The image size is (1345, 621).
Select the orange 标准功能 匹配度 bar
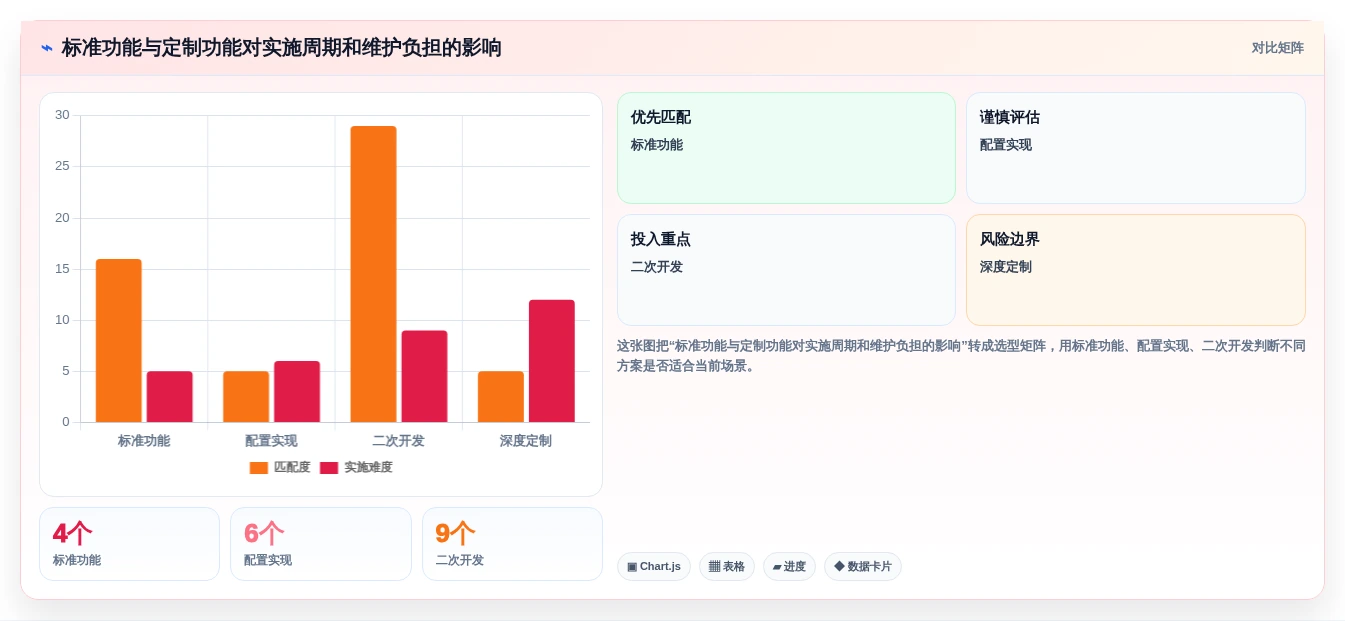pyautogui.click(x=119, y=340)
